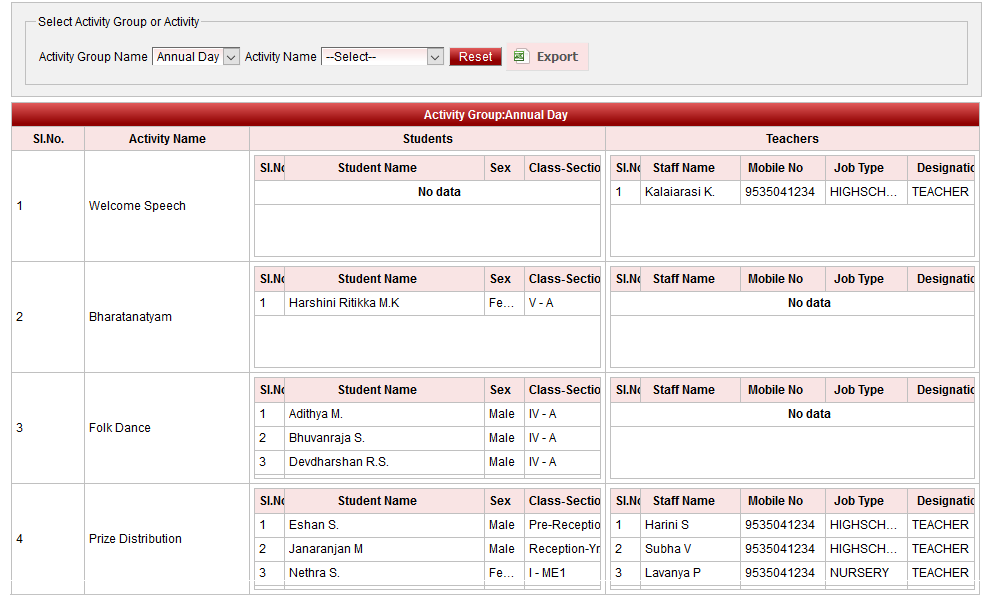985x597 pixels.
Task: Click Mobile No header in Bharatanatyam row
Action: (775, 279)
